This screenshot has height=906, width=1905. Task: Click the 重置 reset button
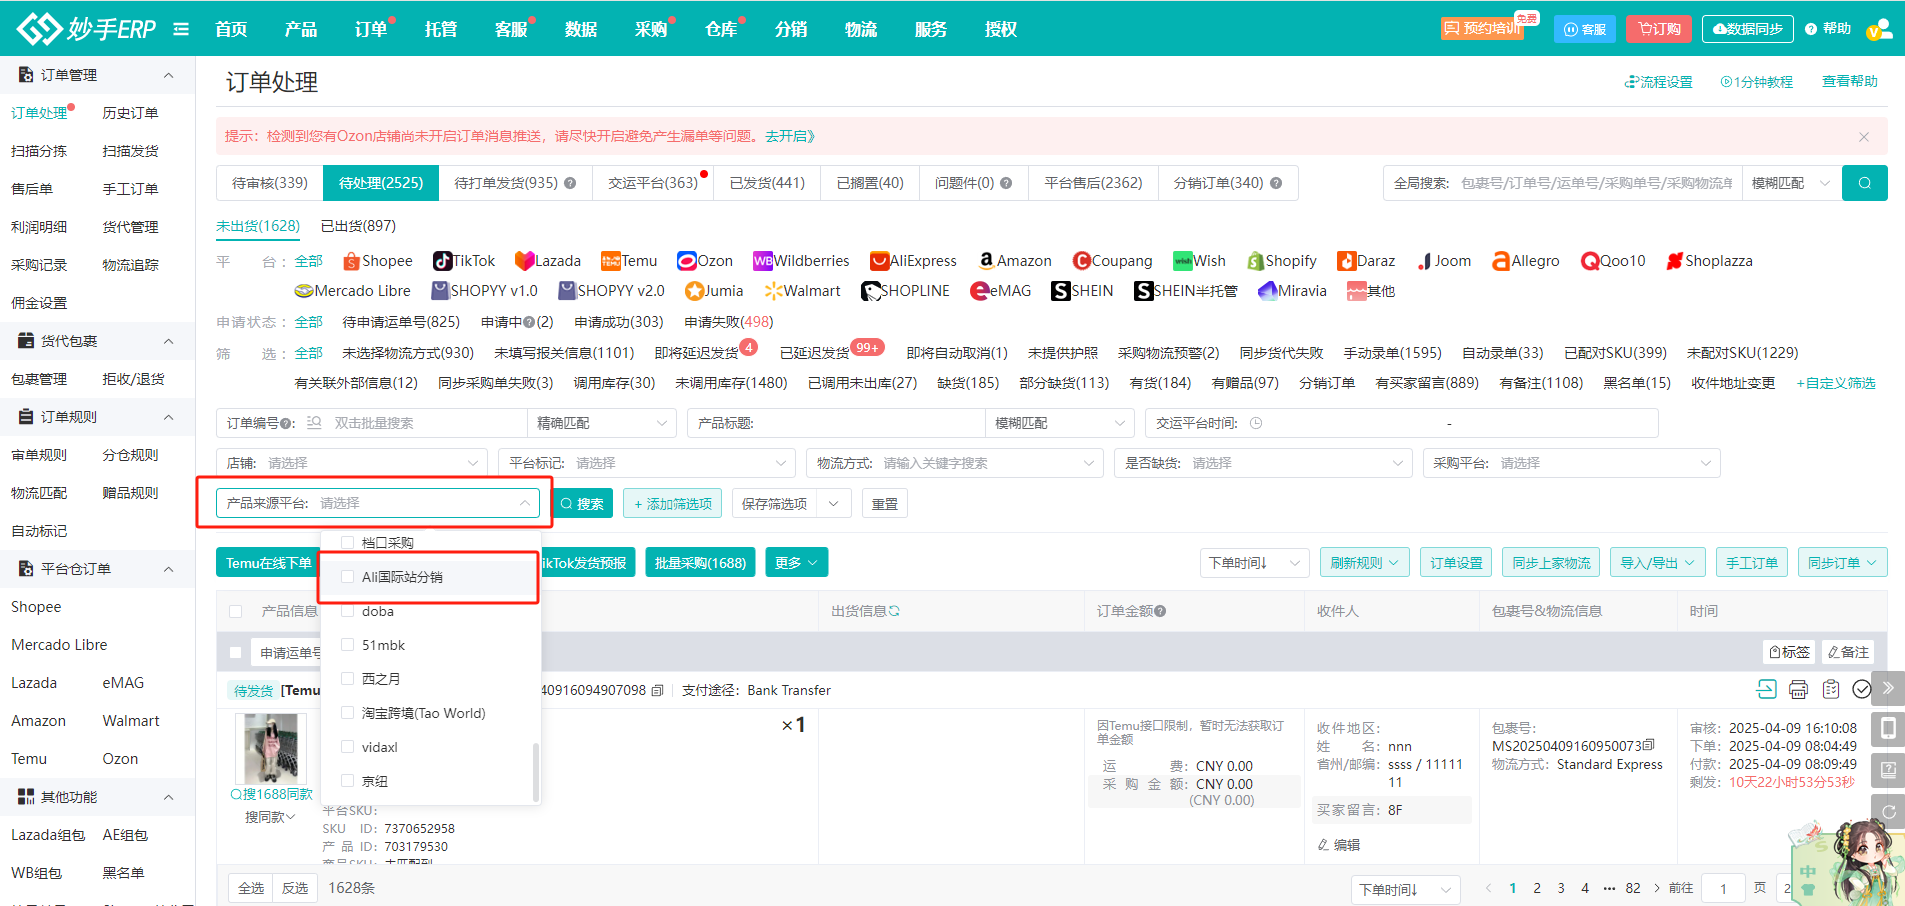pos(885,503)
